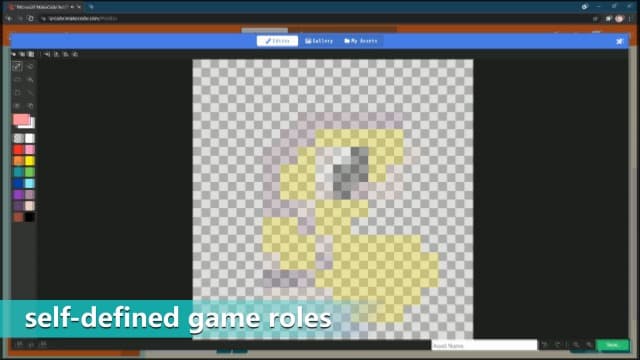Viewport: 640px width, 360px height.
Task: Select the eraser tool
Action: (x=30, y=67)
